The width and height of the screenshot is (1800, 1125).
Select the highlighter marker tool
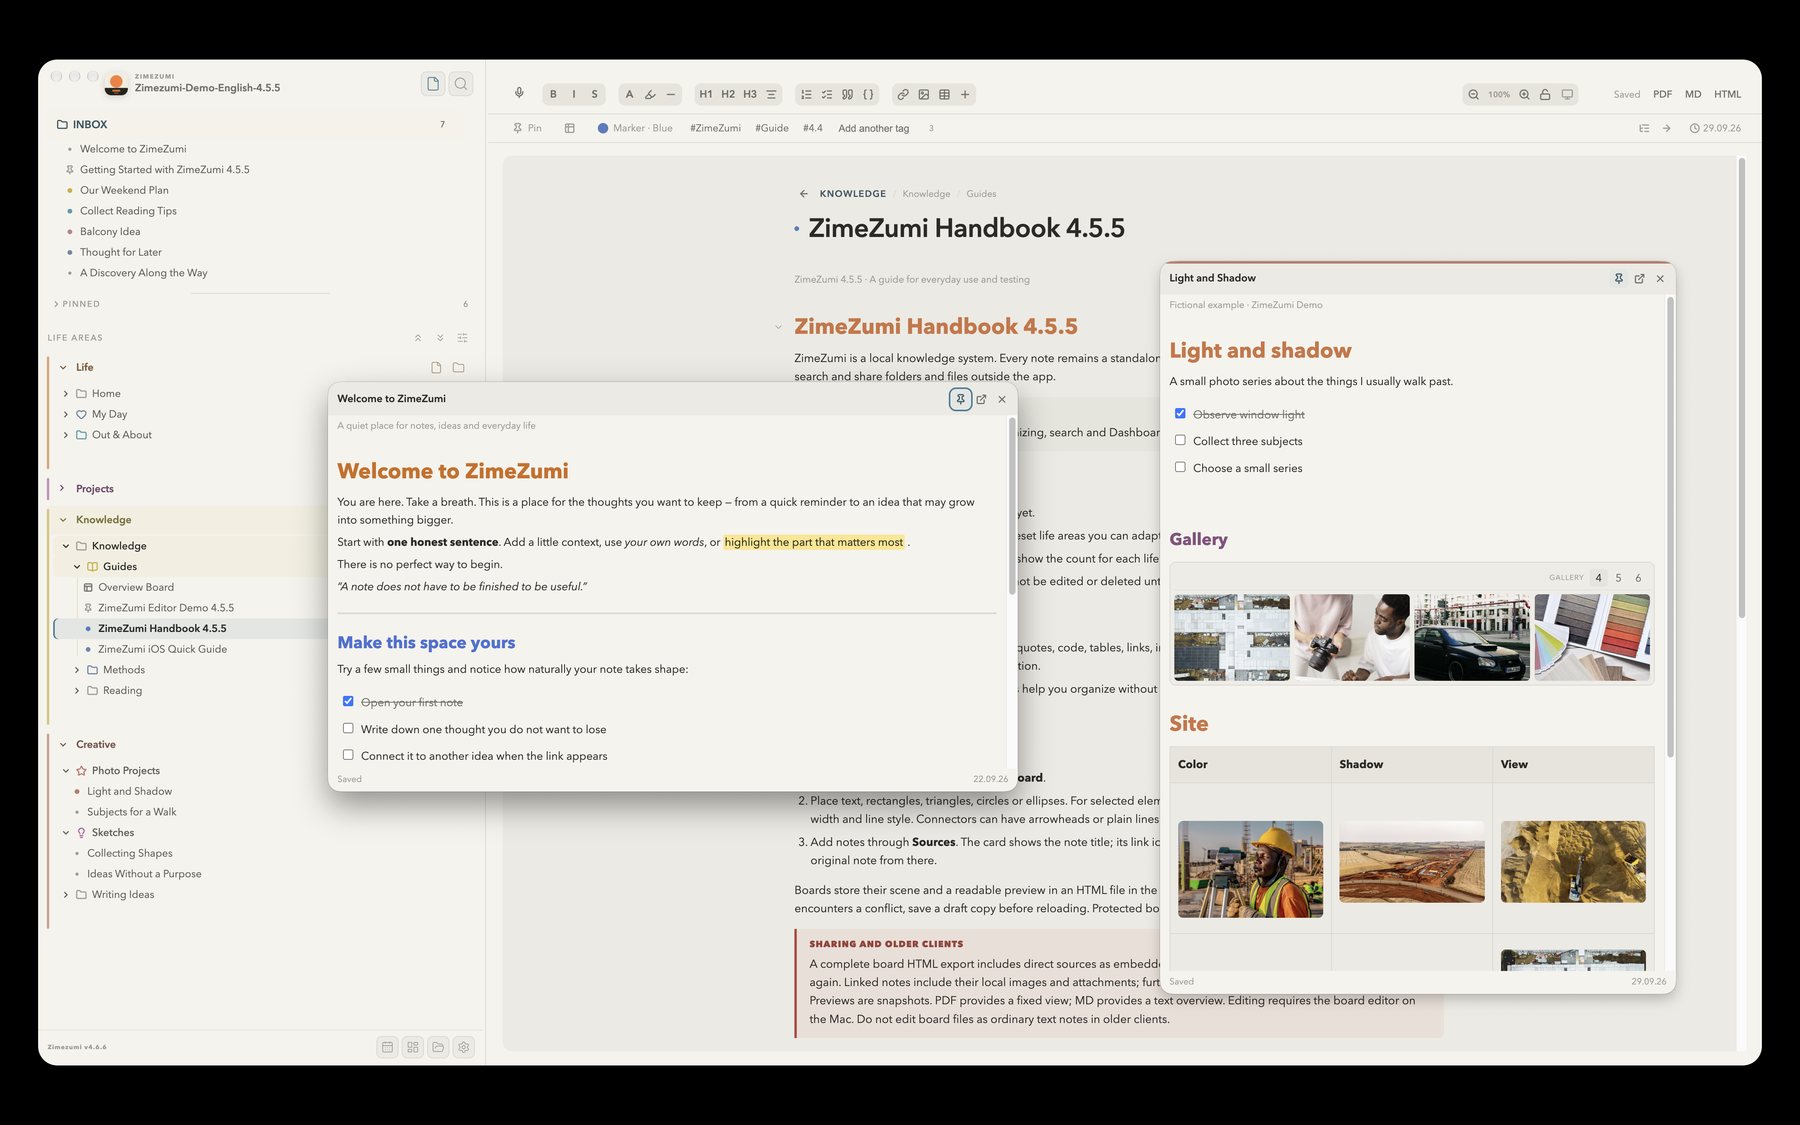click(x=650, y=94)
